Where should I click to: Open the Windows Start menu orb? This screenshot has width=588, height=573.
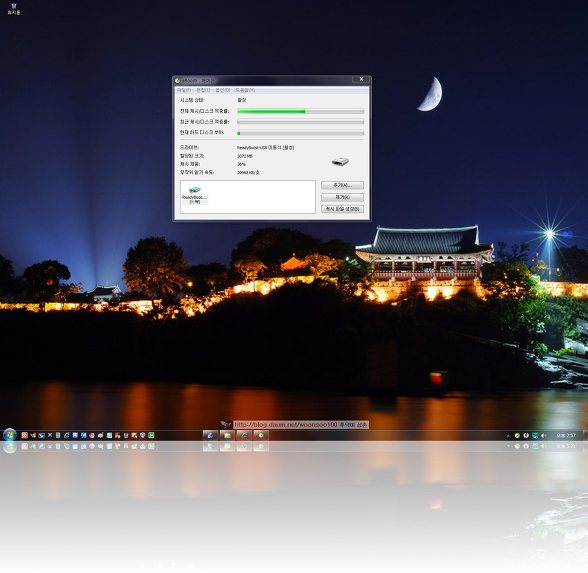(x=10, y=435)
